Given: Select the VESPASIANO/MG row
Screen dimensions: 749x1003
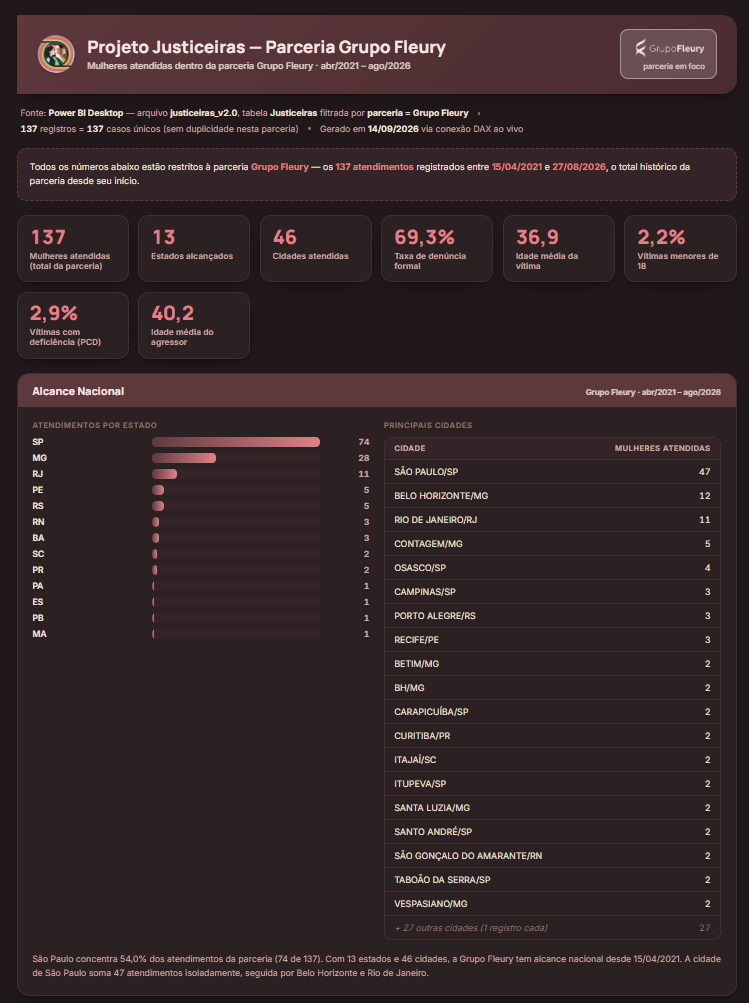Looking at the screenshot, I should [552, 904].
